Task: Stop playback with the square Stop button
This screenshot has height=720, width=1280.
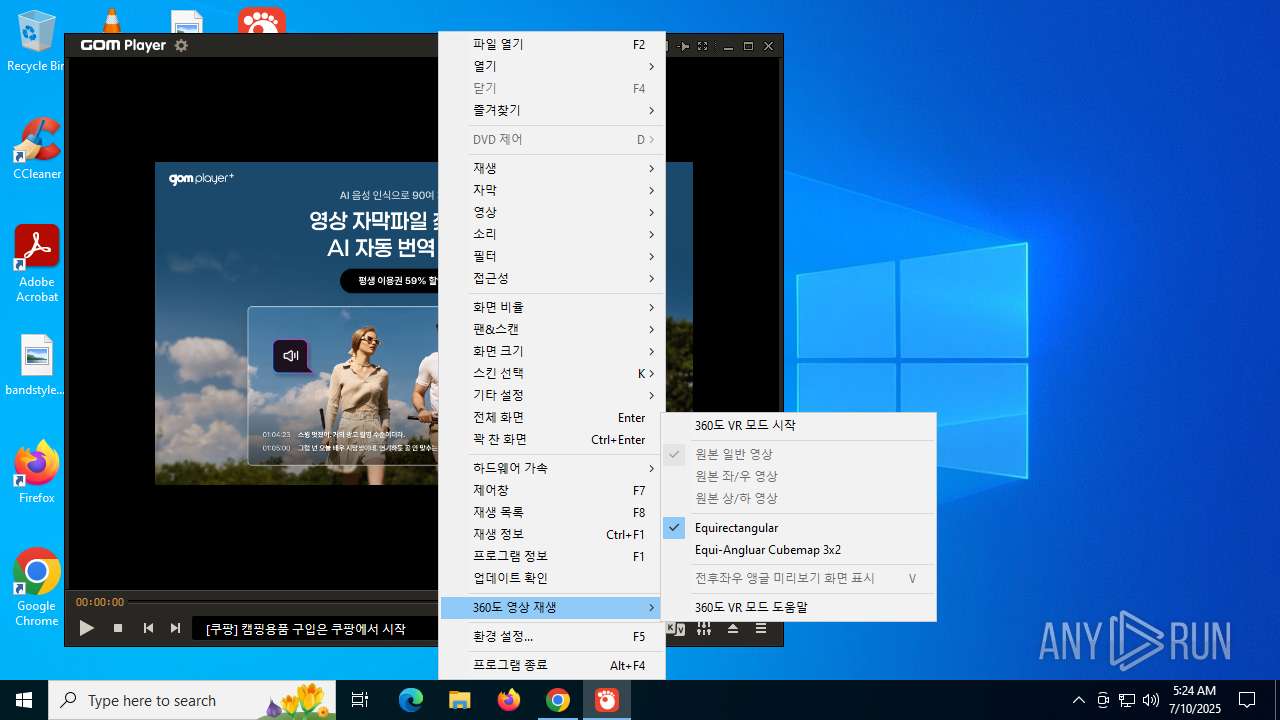Action: click(118, 628)
